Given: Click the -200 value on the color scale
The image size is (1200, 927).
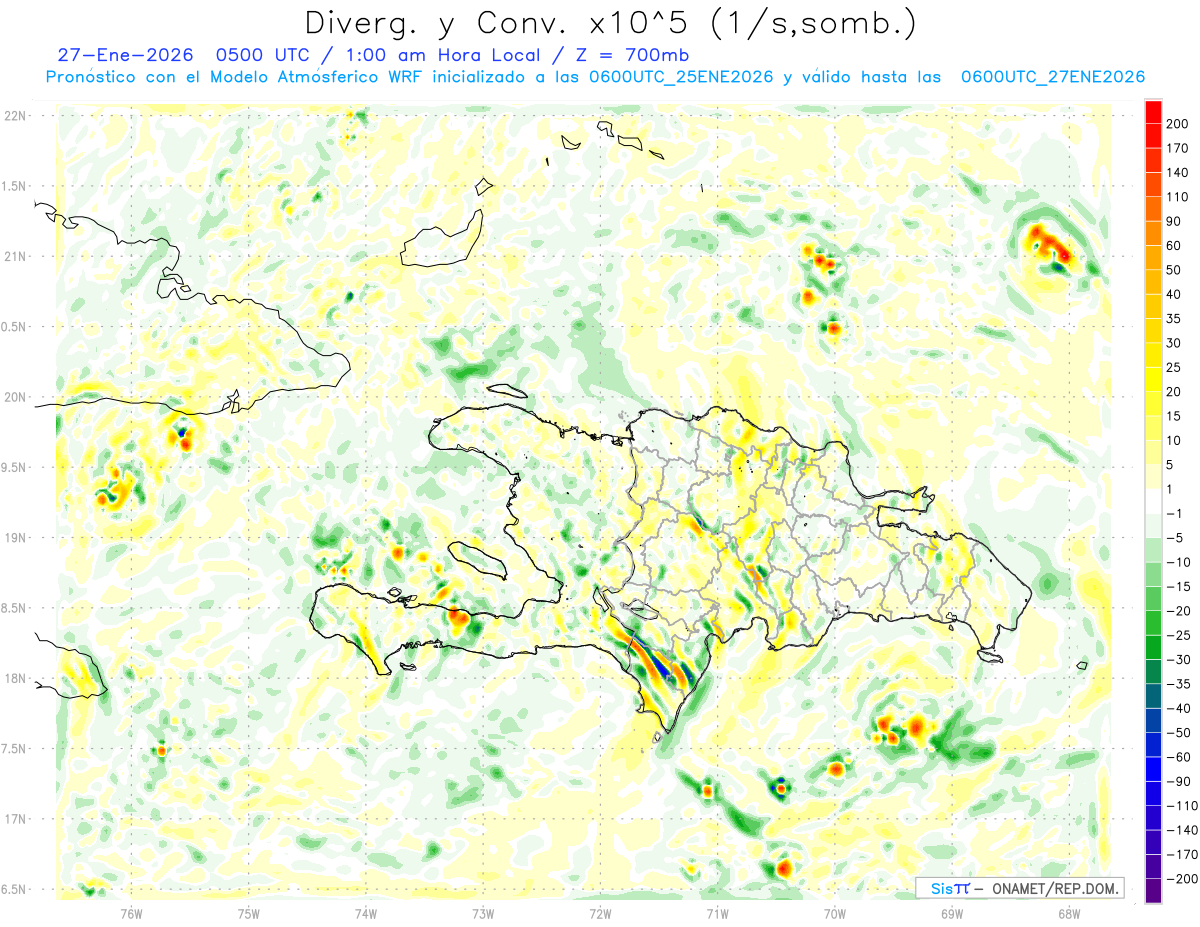Looking at the screenshot, I should pos(1182,879).
